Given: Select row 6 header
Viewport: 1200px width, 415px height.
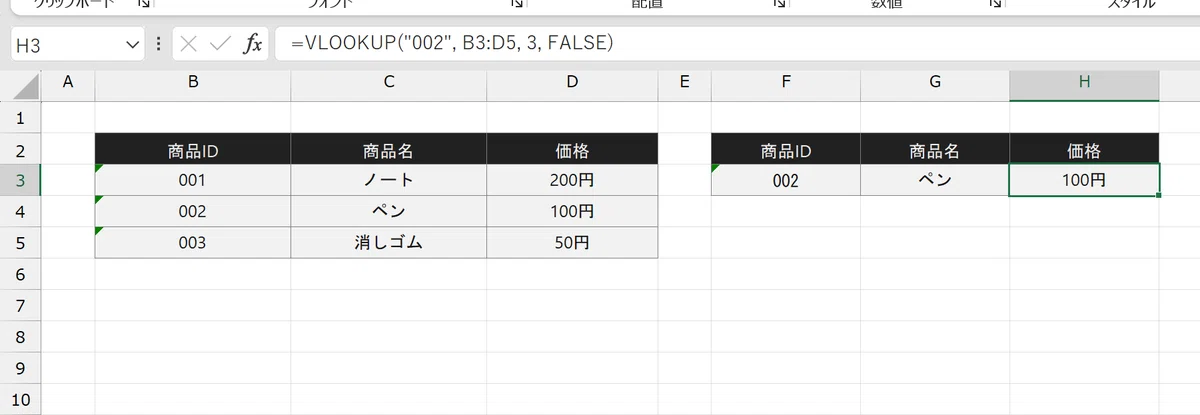Looking at the screenshot, I should (20, 274).
